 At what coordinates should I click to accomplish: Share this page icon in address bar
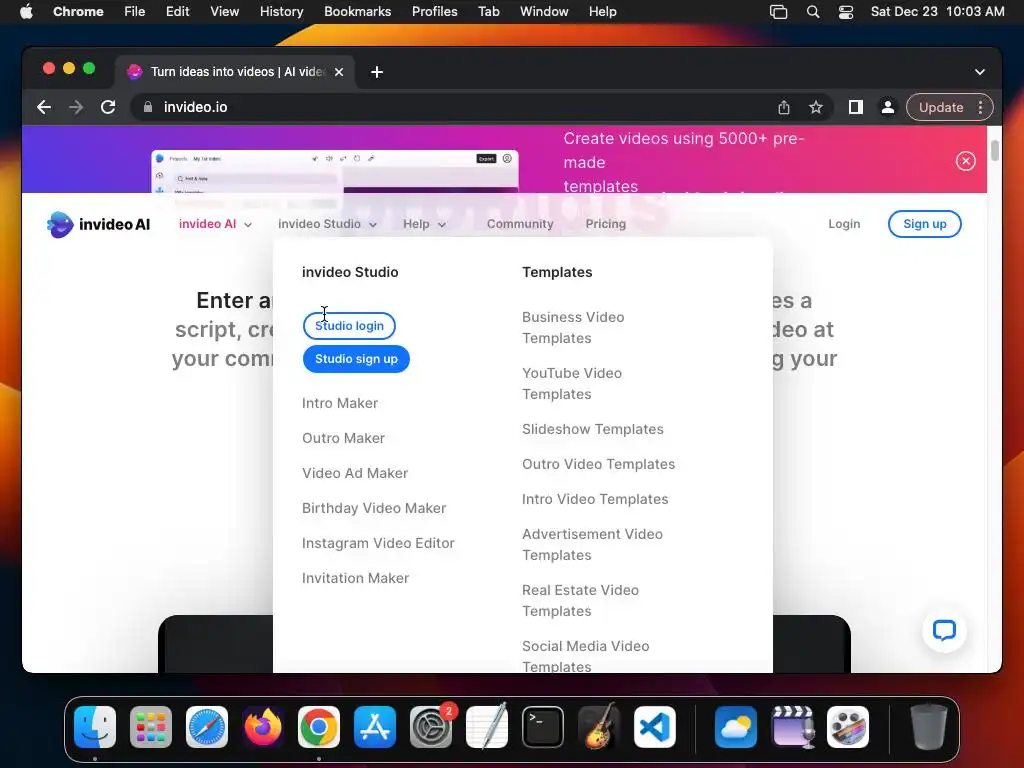pos(784,107)
